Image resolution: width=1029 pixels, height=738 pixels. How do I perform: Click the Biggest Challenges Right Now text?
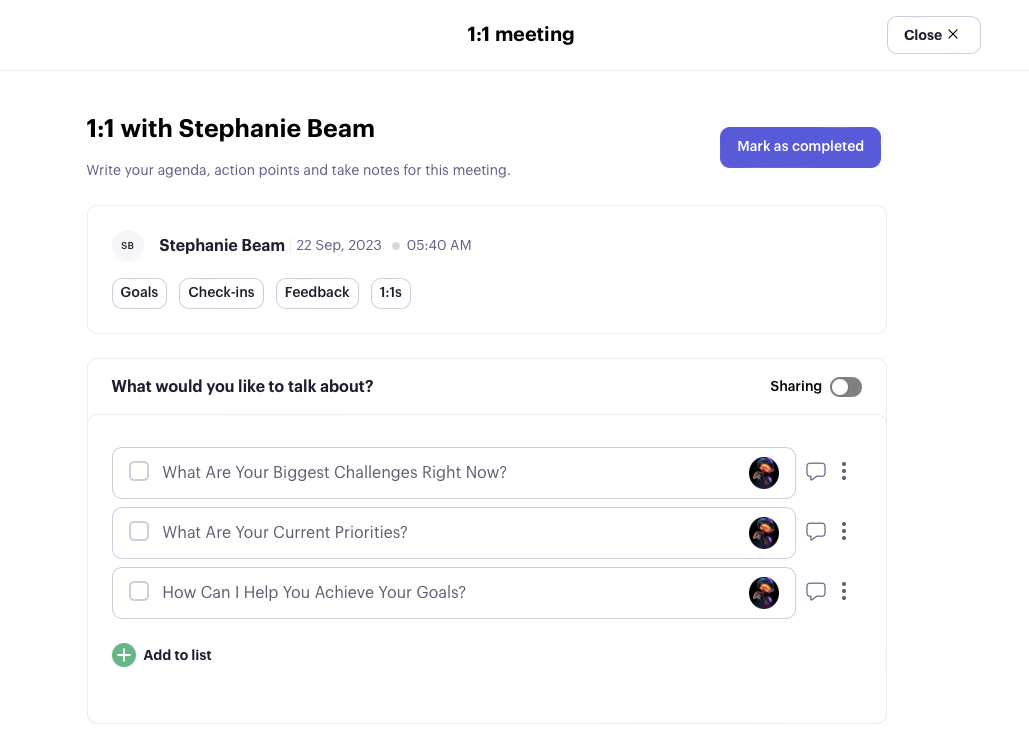pos(335,472)
